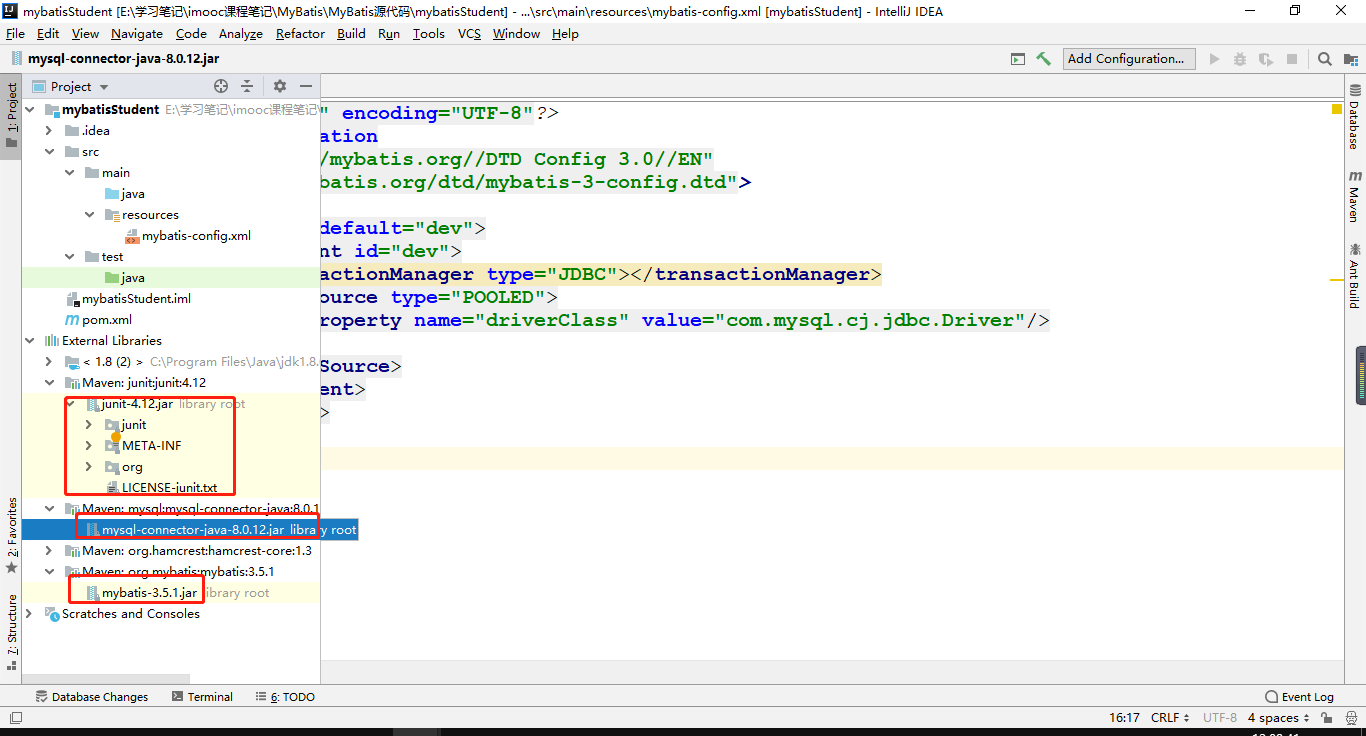Viewport: 1366px width, 736px height.
Task: Expand the META-INF folder in junit jar
Action: coord(89,446)
